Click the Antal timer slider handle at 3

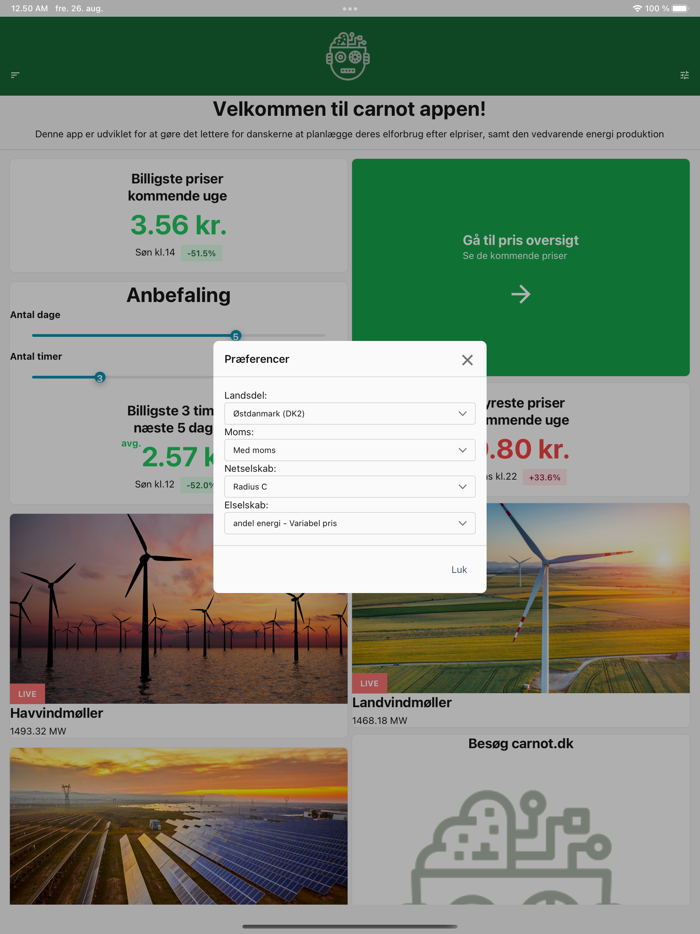coord(100,378)
